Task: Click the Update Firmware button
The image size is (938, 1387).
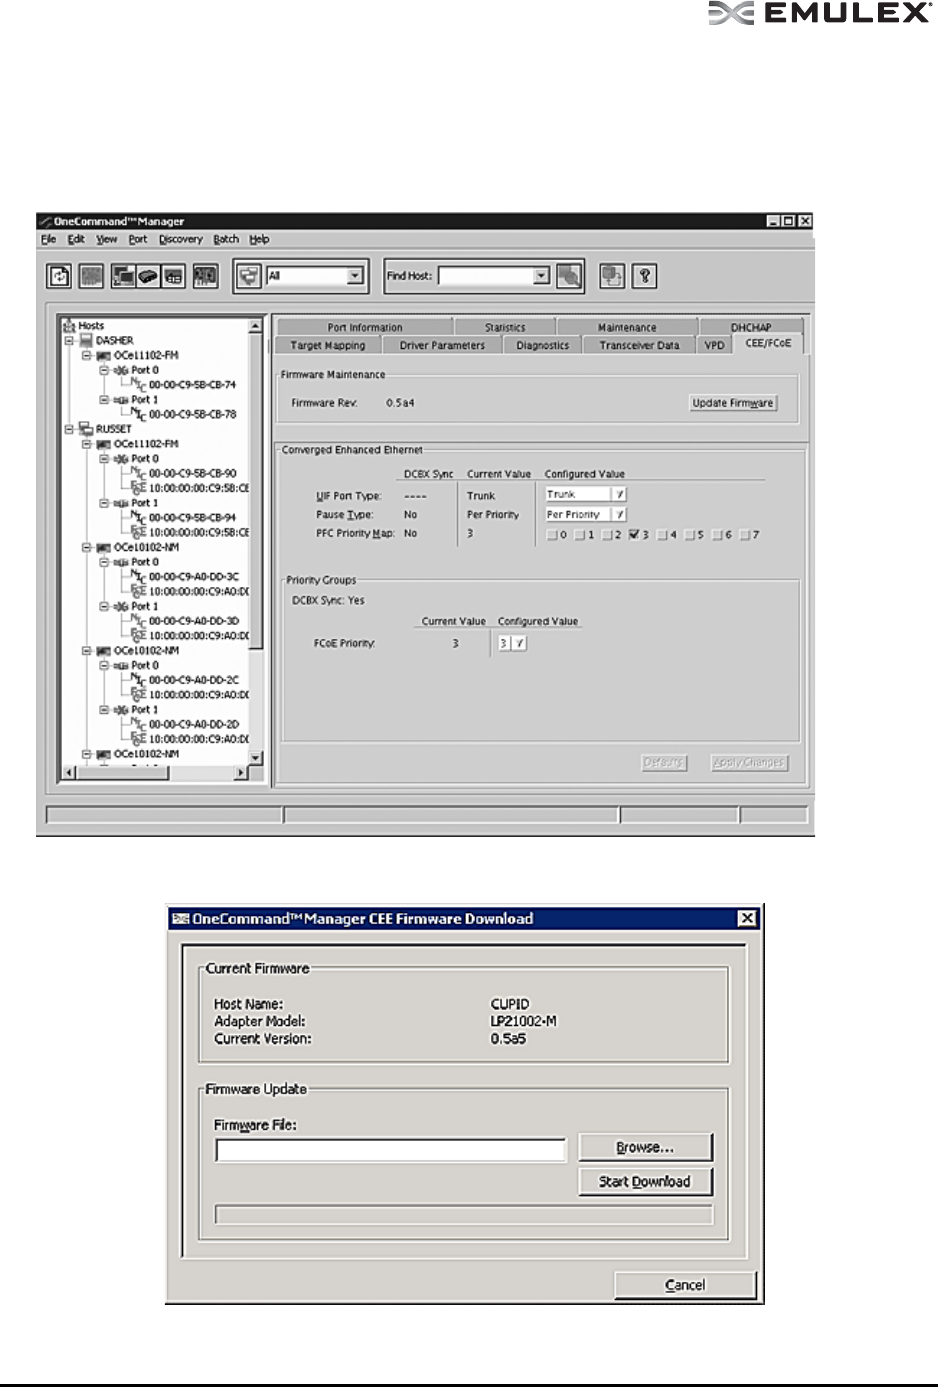Action: [x=733, y=403]
